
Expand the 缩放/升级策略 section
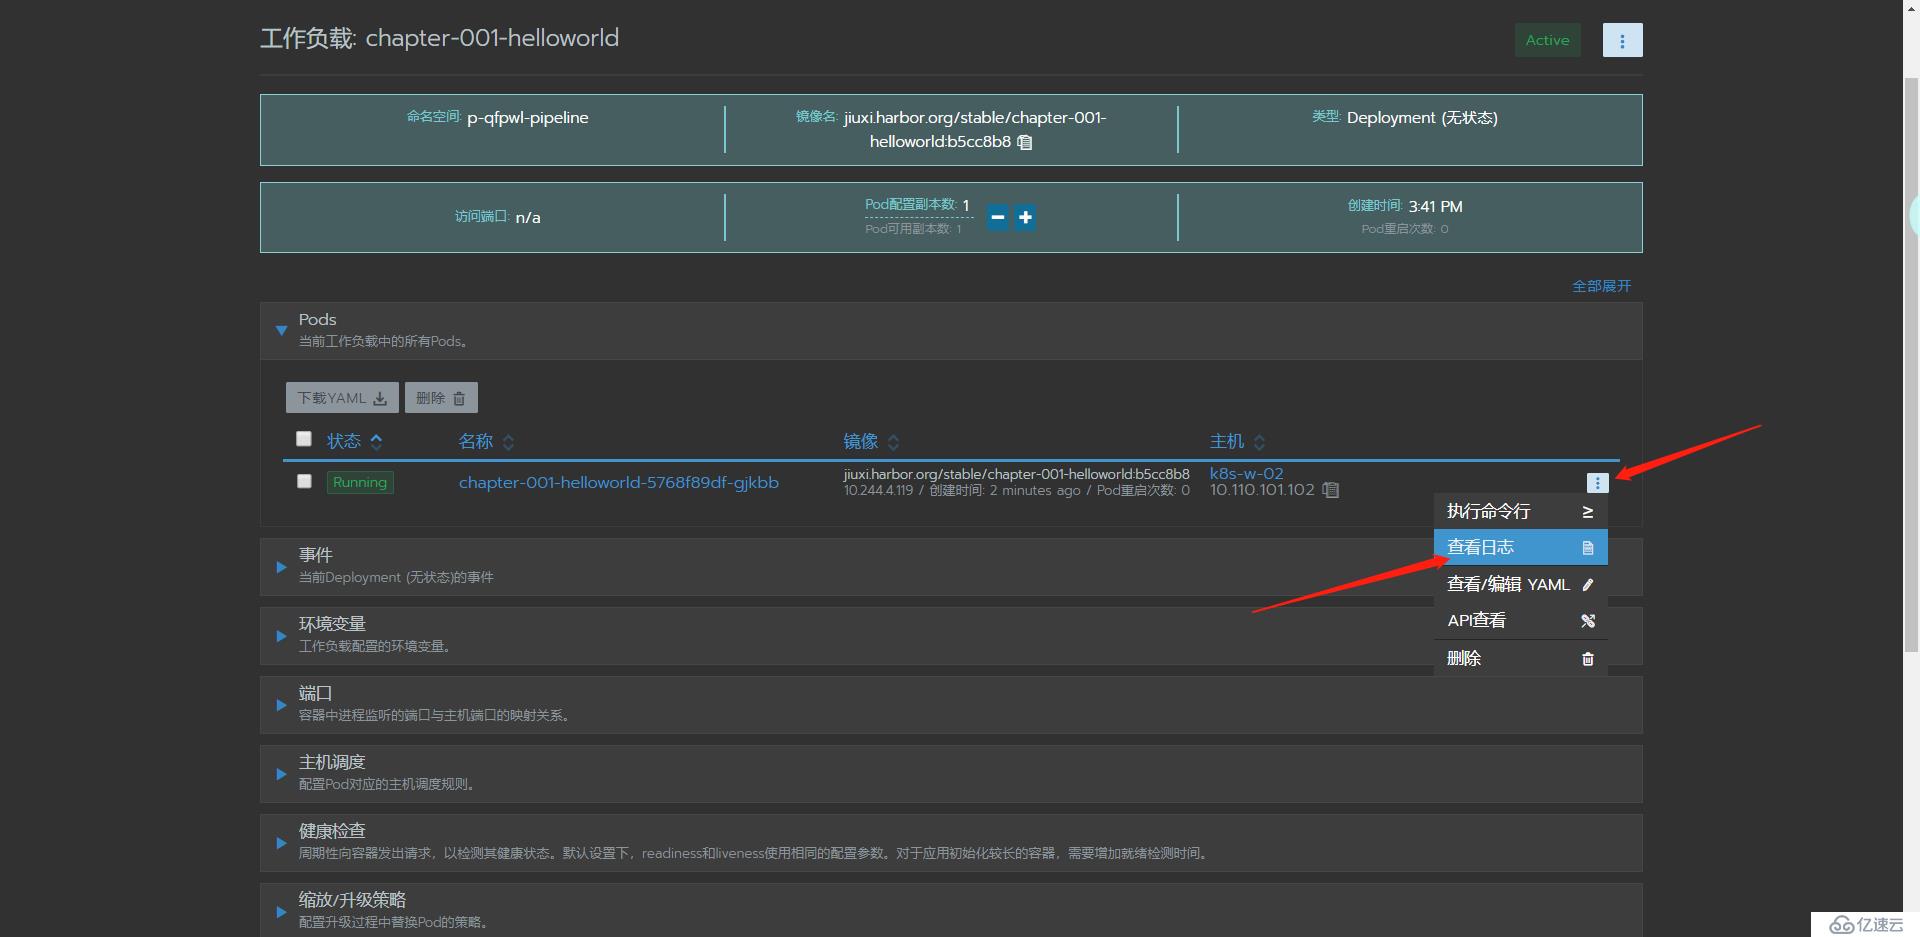(281, 912)
